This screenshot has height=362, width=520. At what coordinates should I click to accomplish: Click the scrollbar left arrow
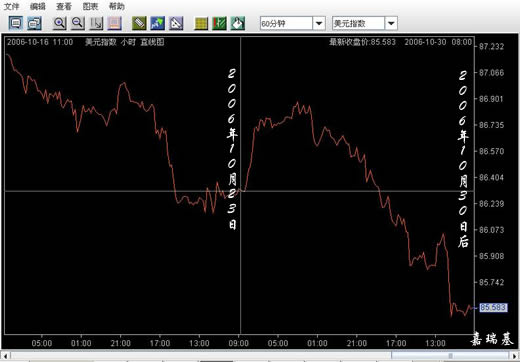5,355
